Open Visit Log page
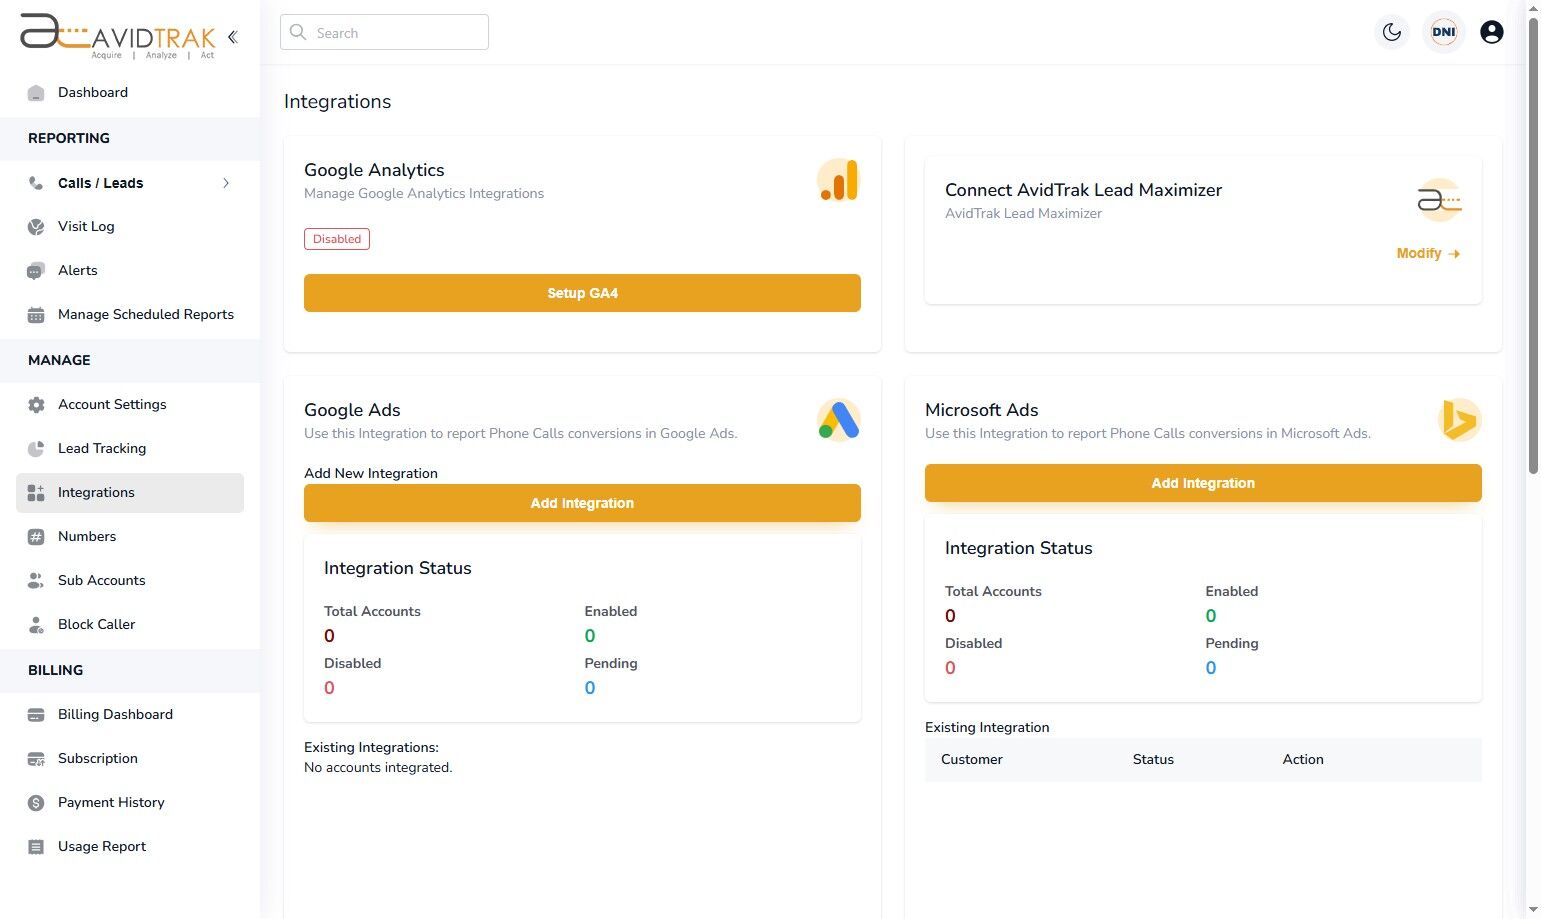 86,227
